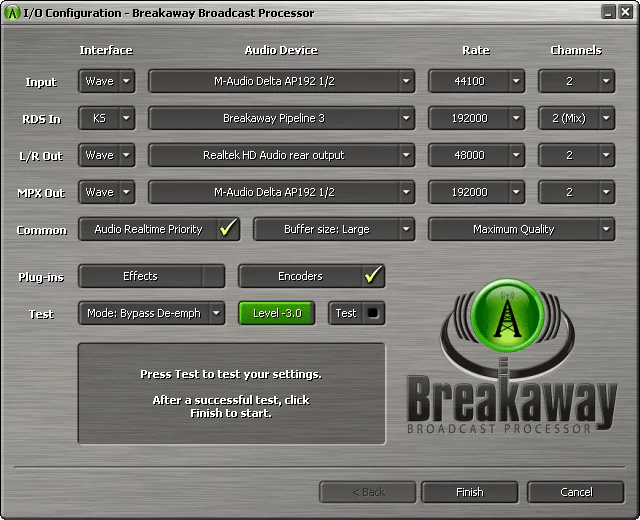Click the green Level -3.0 control
Screen dimensions: 640x520
coord(276,314)
